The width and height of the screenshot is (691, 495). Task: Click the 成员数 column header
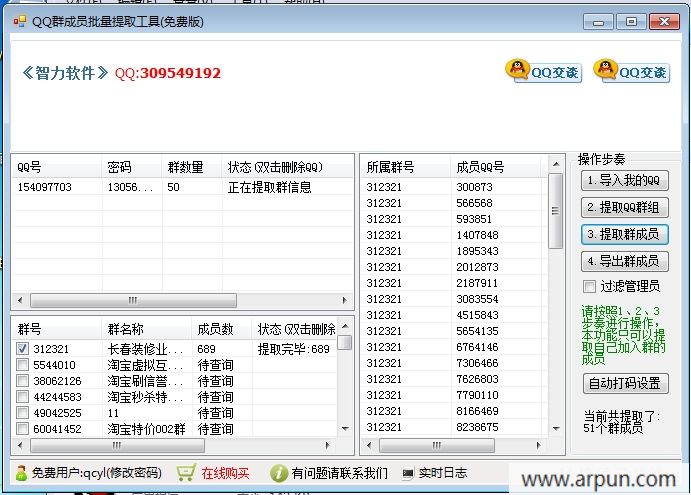pyautogui.click(x=222, y=329)
